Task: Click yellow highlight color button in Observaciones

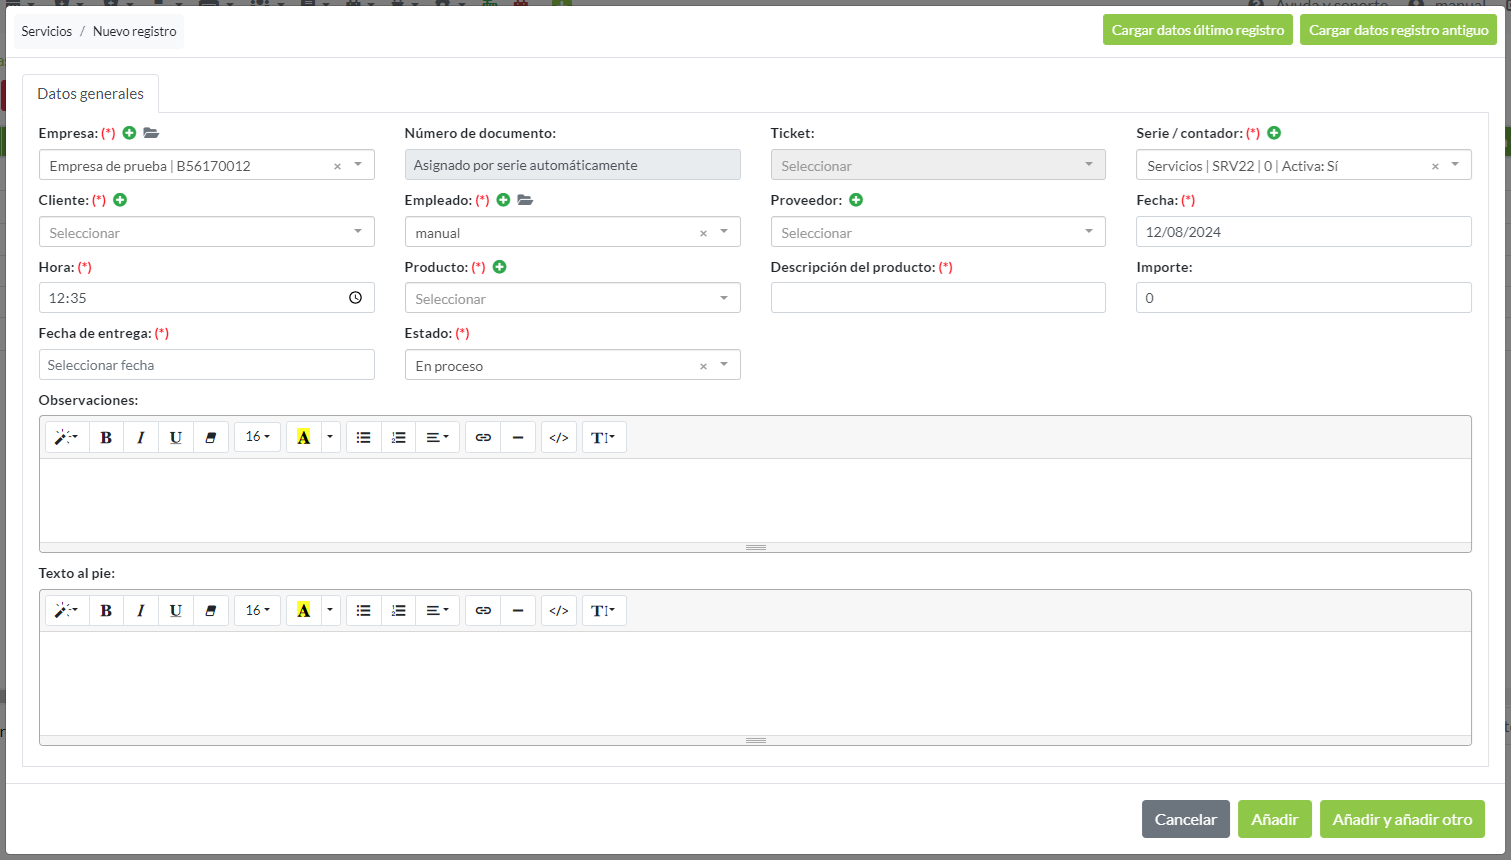Action: (x=304, y=437)
